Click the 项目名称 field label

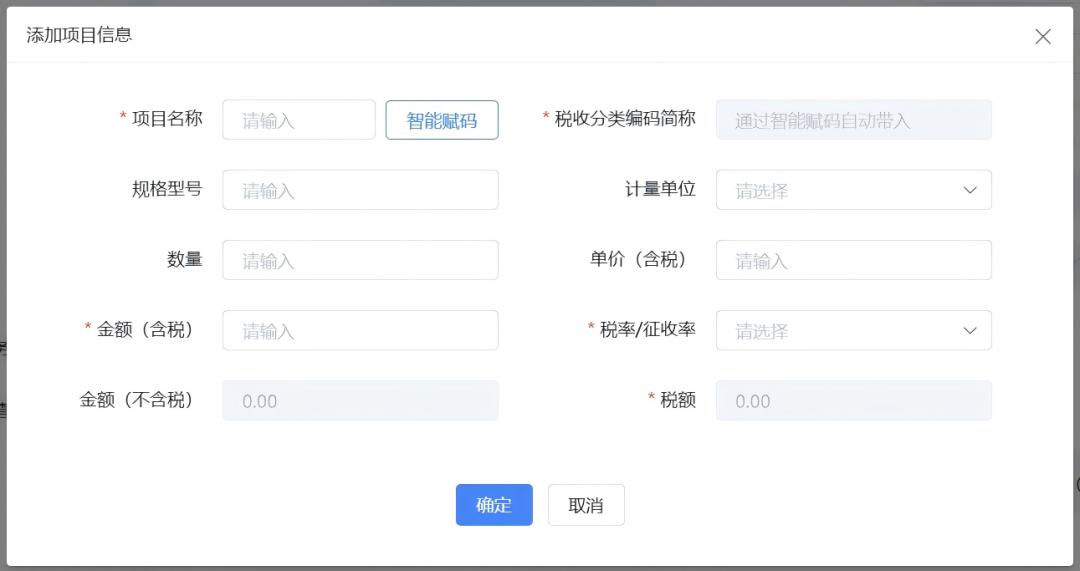click(167, 118)
